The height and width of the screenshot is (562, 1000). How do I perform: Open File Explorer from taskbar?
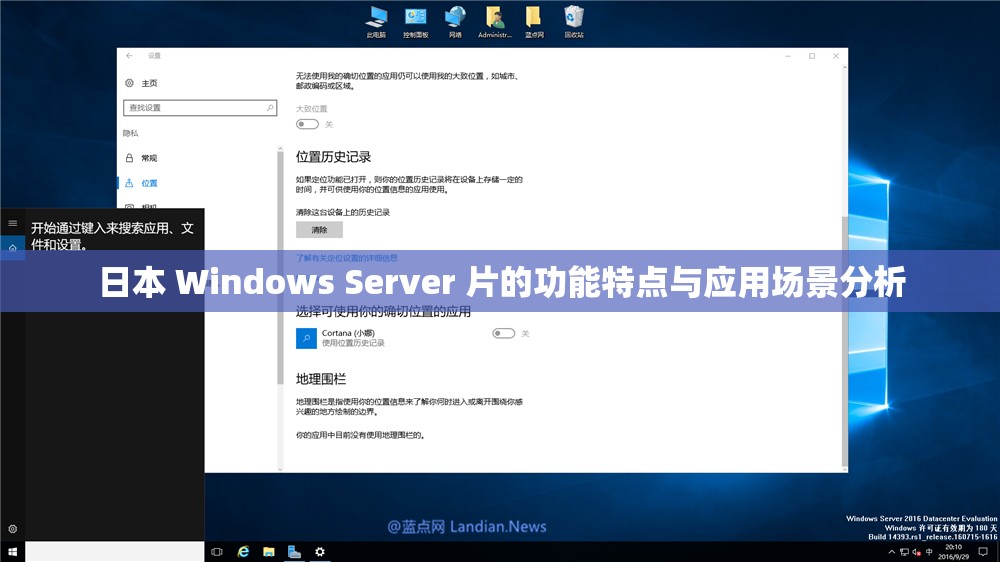(268, 552)
